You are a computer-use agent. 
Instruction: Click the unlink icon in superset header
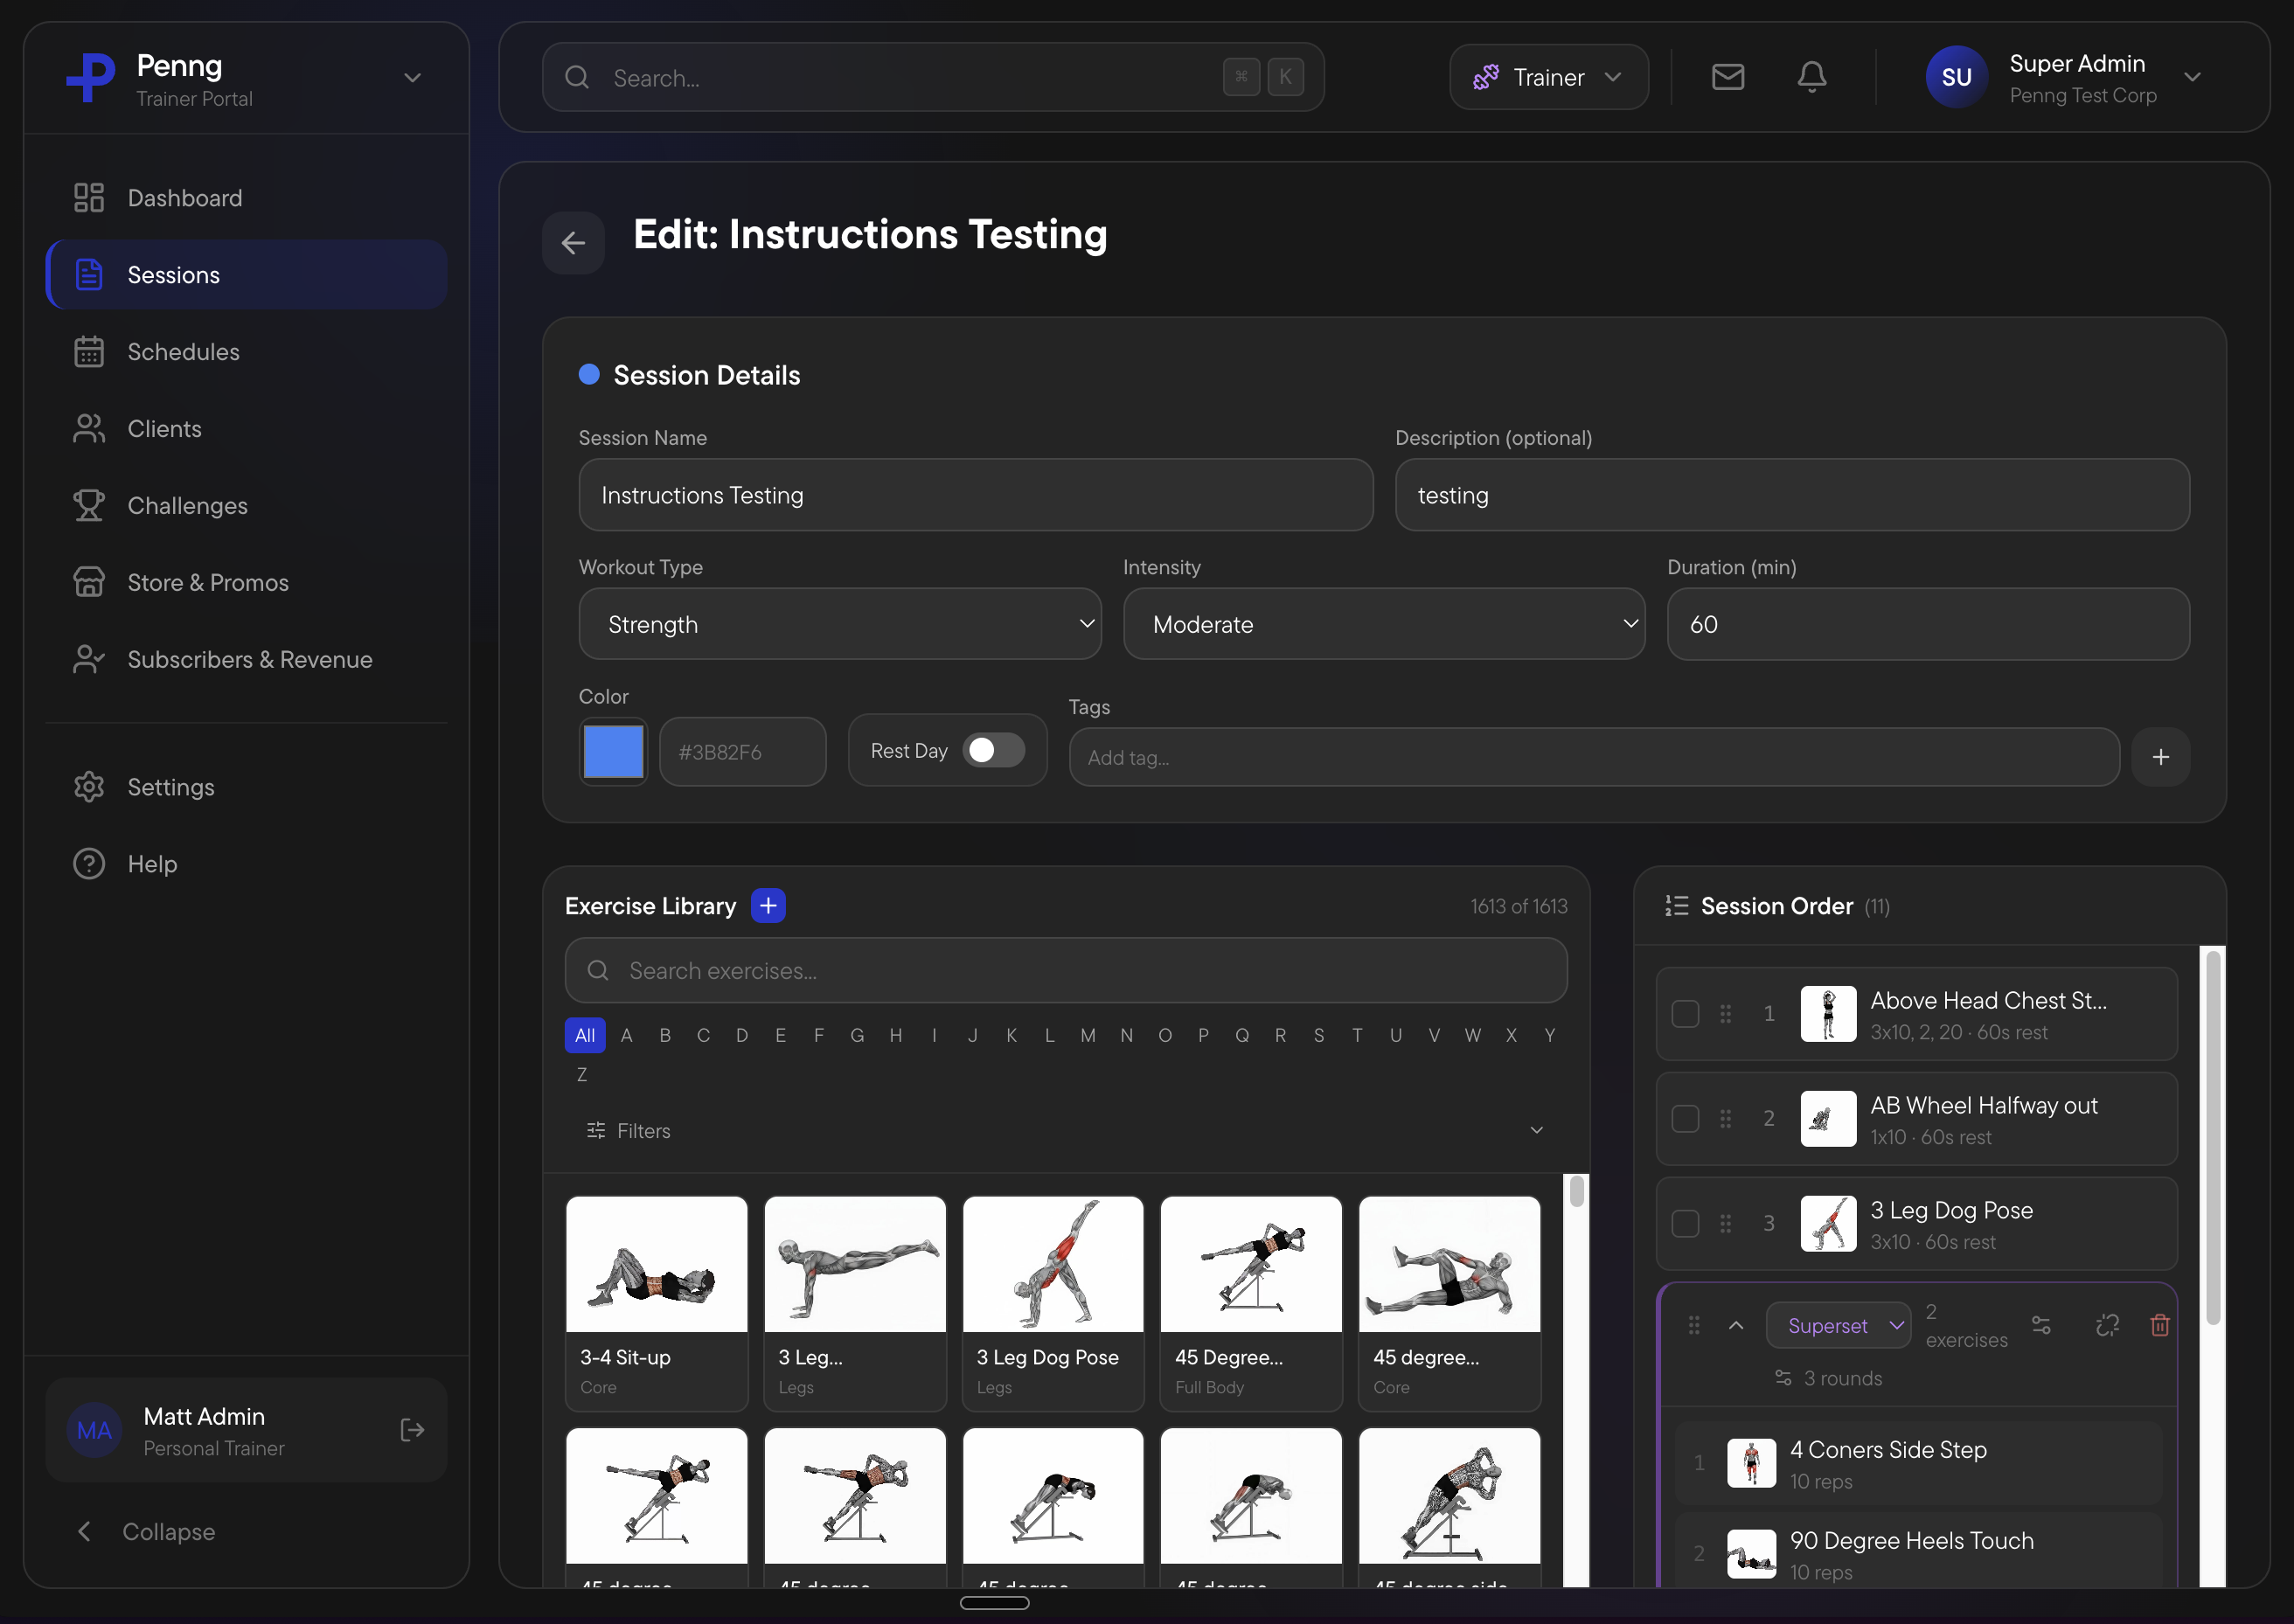pyautogui.click(x=2107, y=1325)
